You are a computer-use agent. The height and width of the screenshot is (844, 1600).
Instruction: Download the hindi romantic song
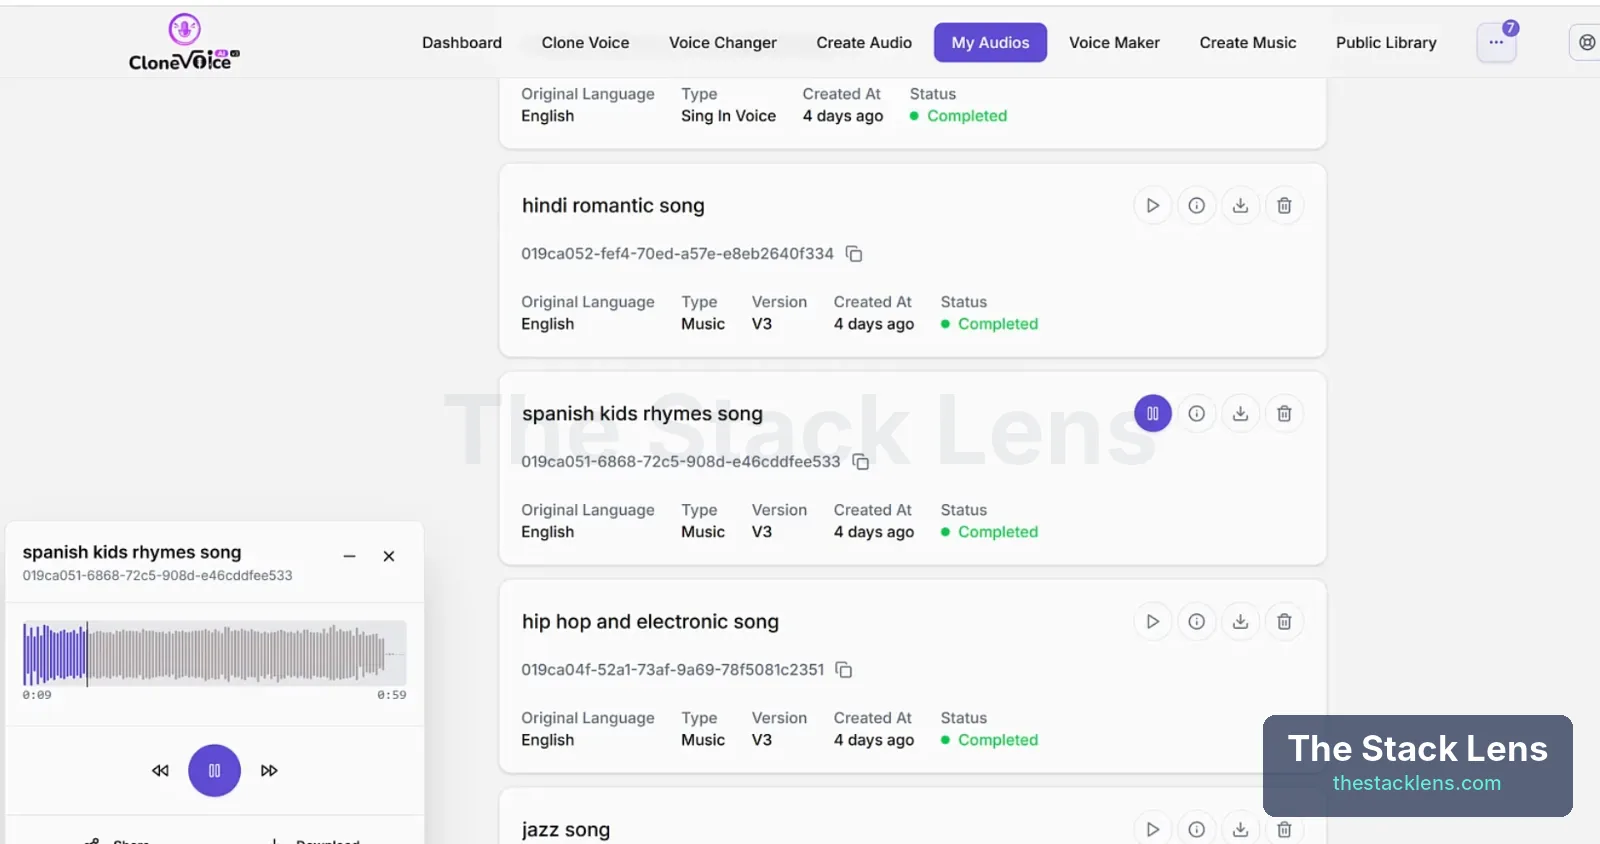pos(1240,206)
